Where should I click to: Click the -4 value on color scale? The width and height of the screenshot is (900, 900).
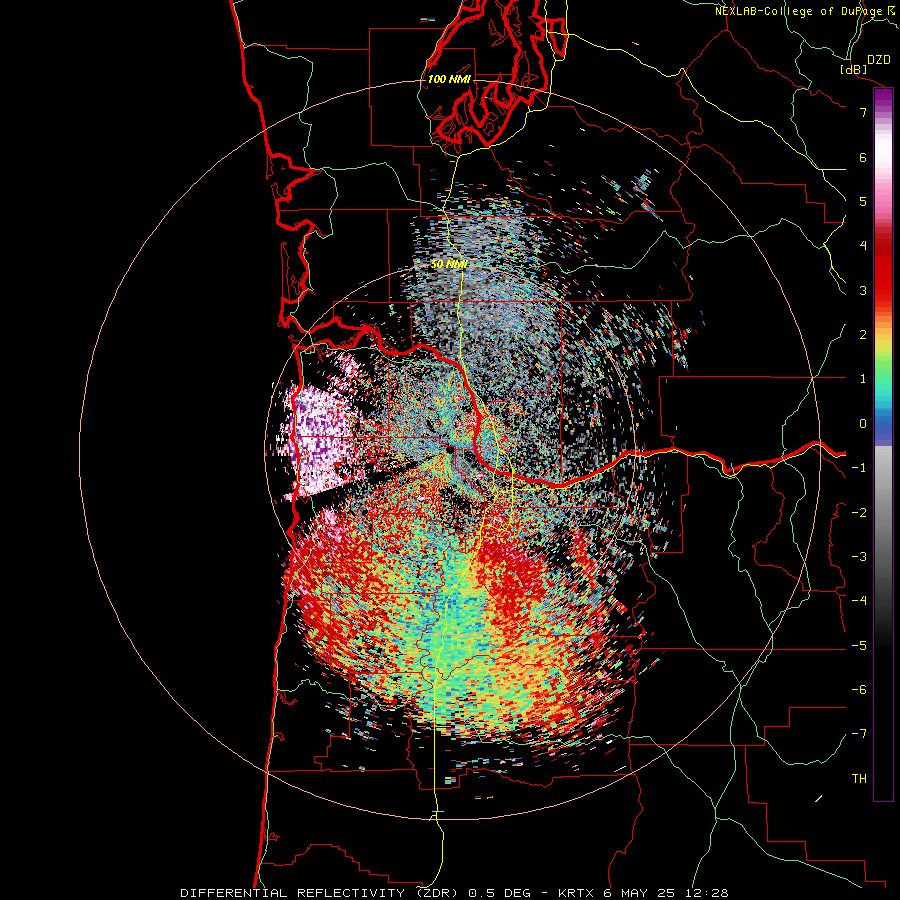(859, 600)
